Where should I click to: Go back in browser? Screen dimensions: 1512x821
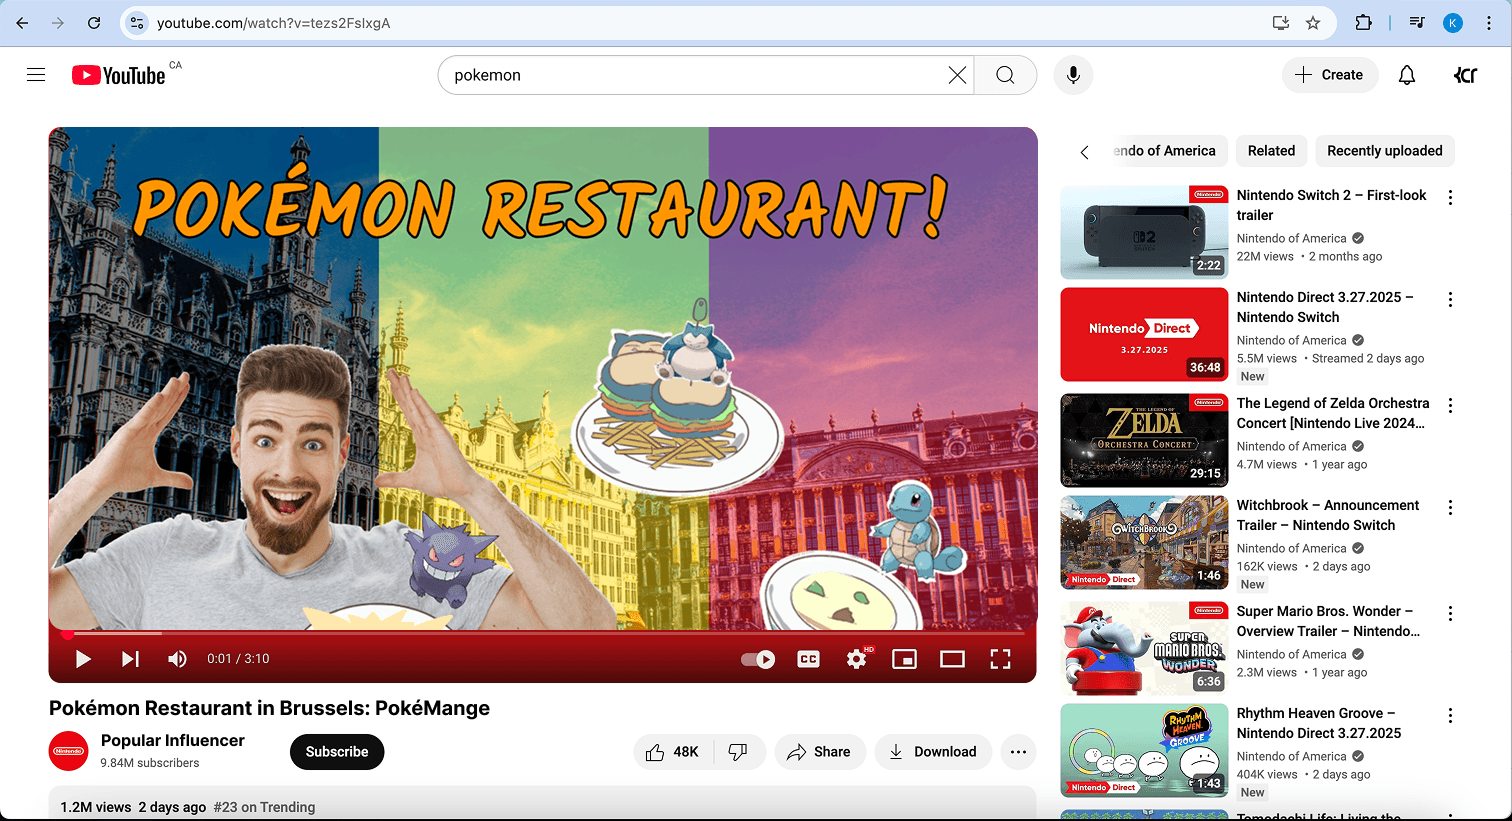click(22, 22)
